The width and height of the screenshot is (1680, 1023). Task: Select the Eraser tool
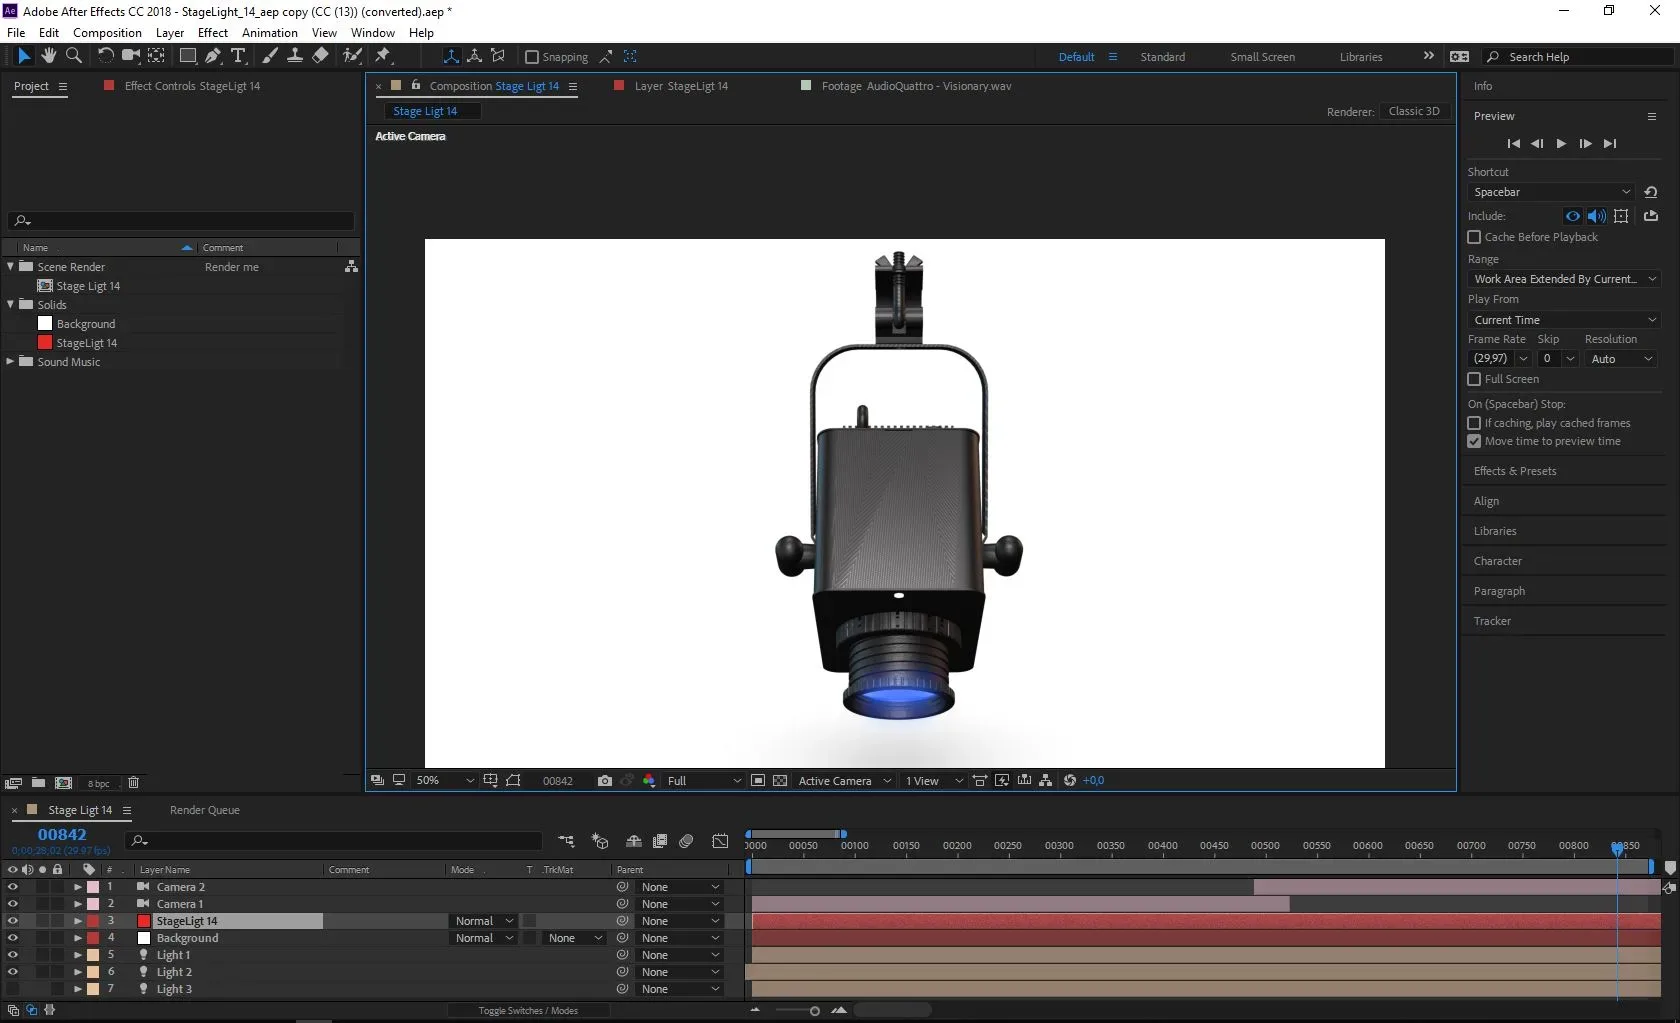[x=320, y=56]
